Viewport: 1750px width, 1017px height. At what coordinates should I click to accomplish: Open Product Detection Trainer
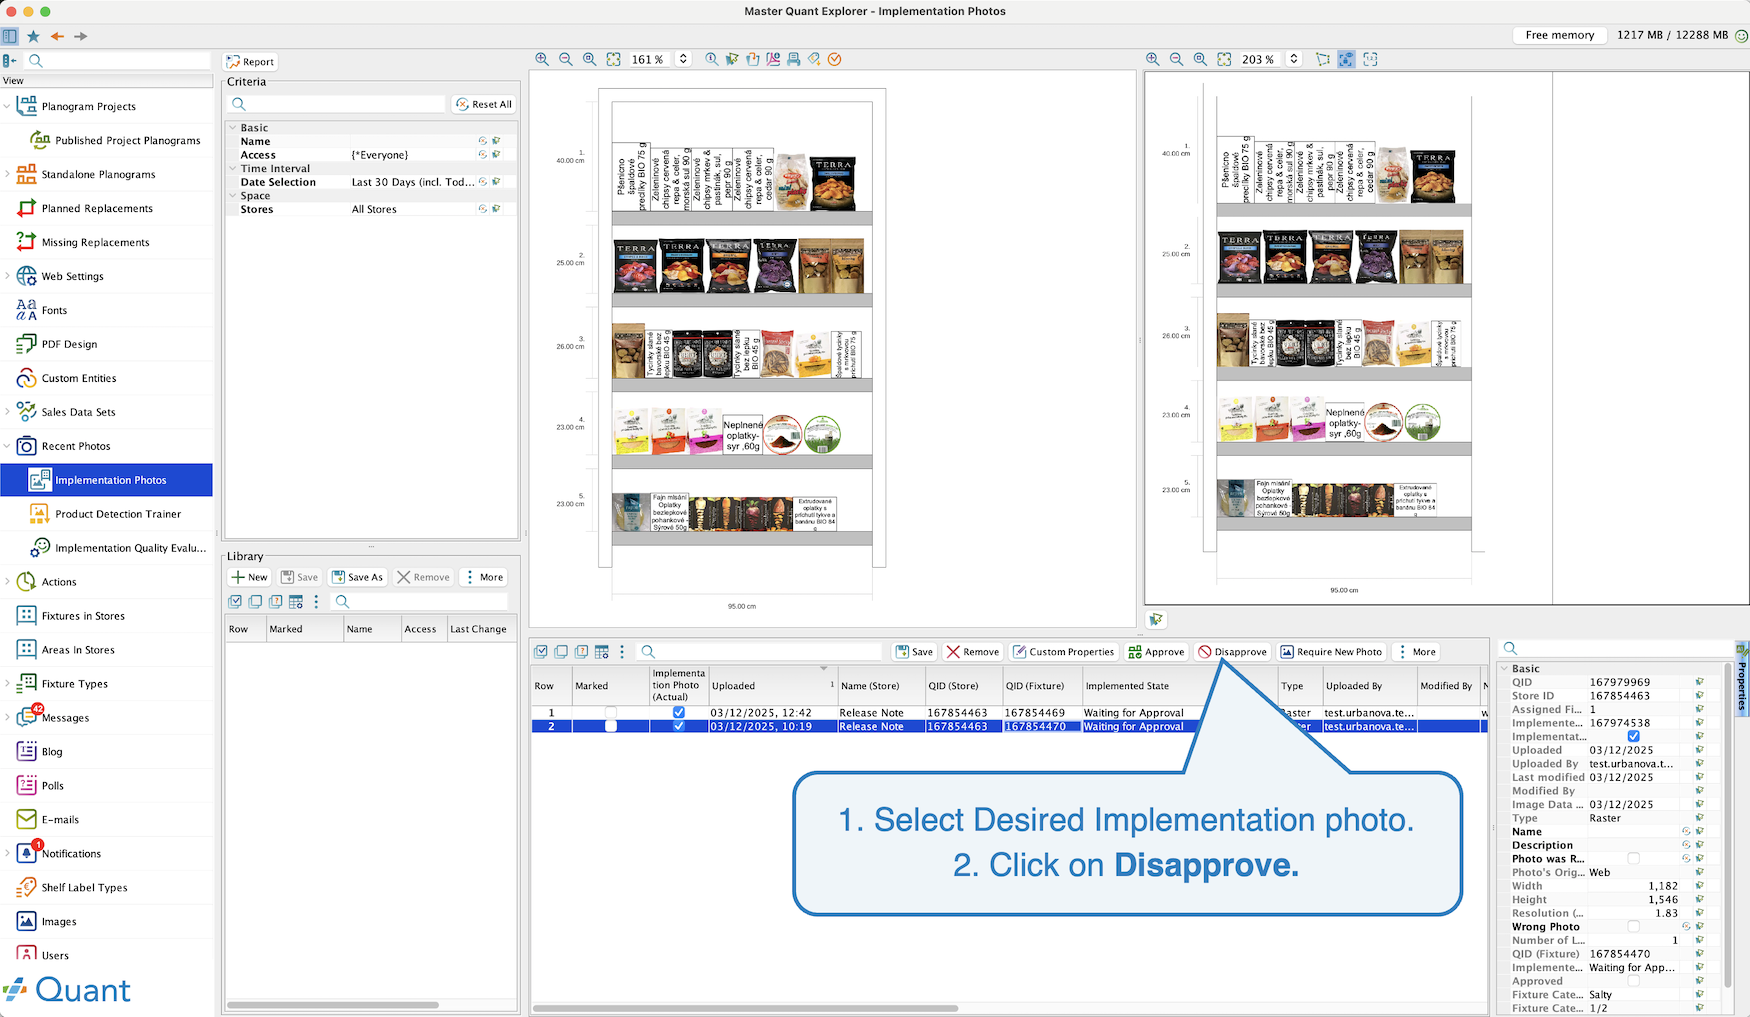(107, 514)
